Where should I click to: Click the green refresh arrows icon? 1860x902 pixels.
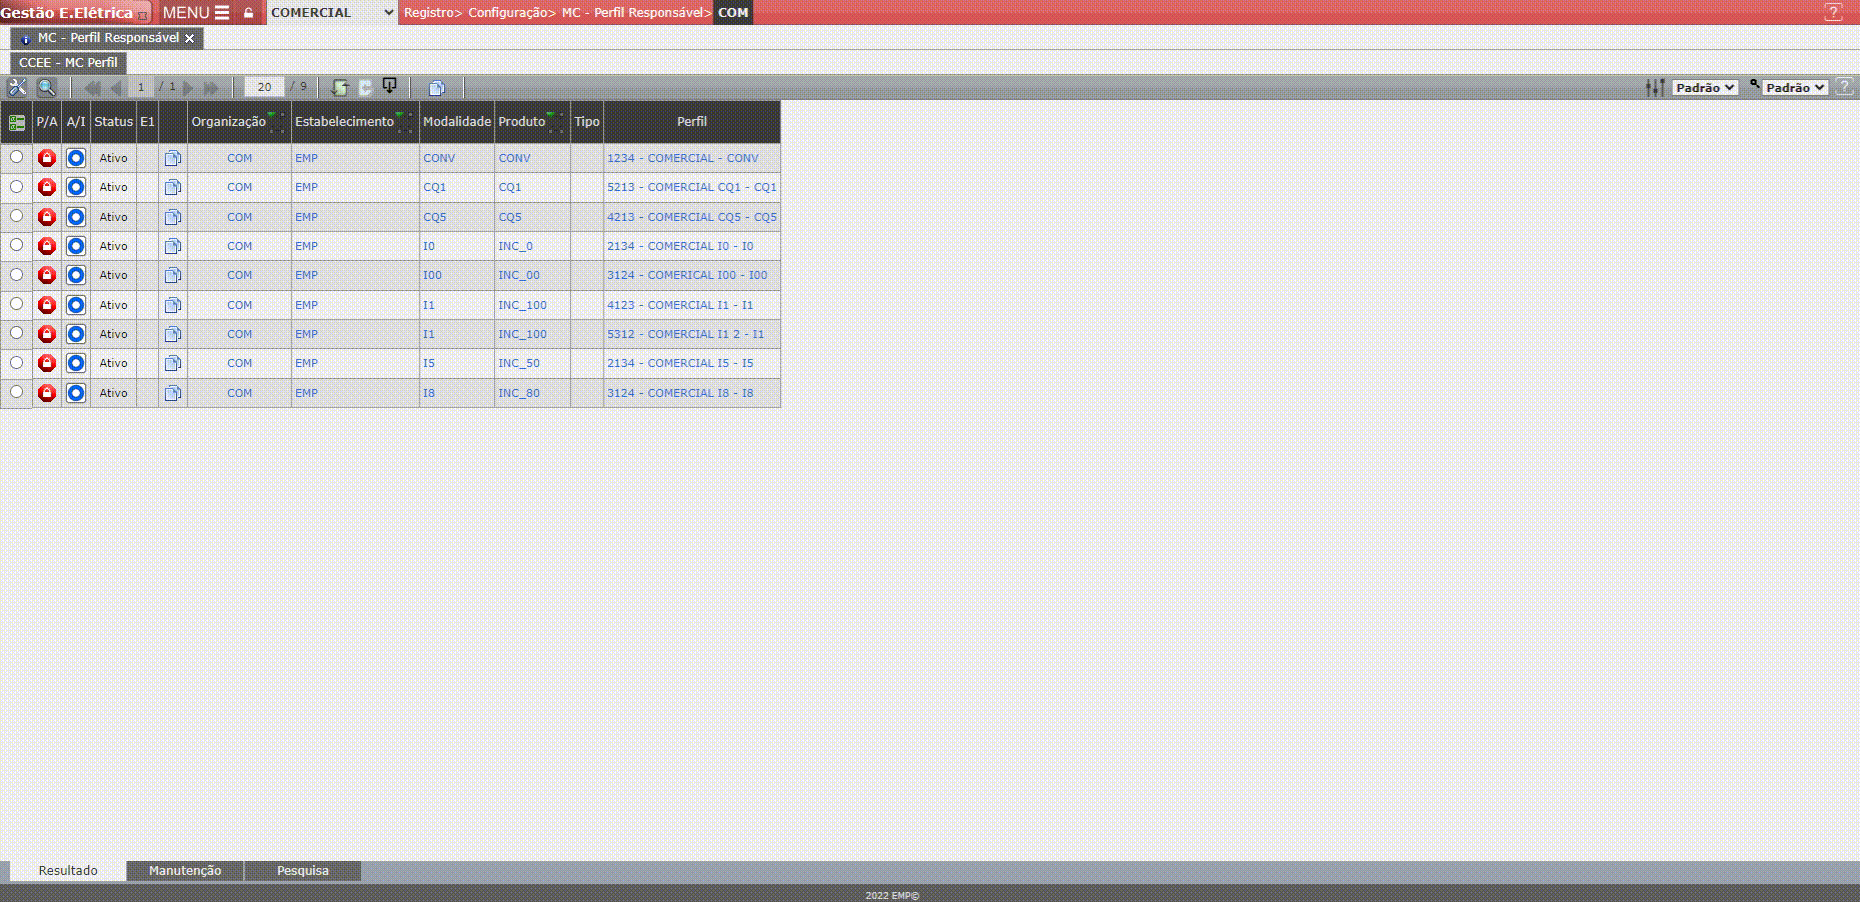339,88
